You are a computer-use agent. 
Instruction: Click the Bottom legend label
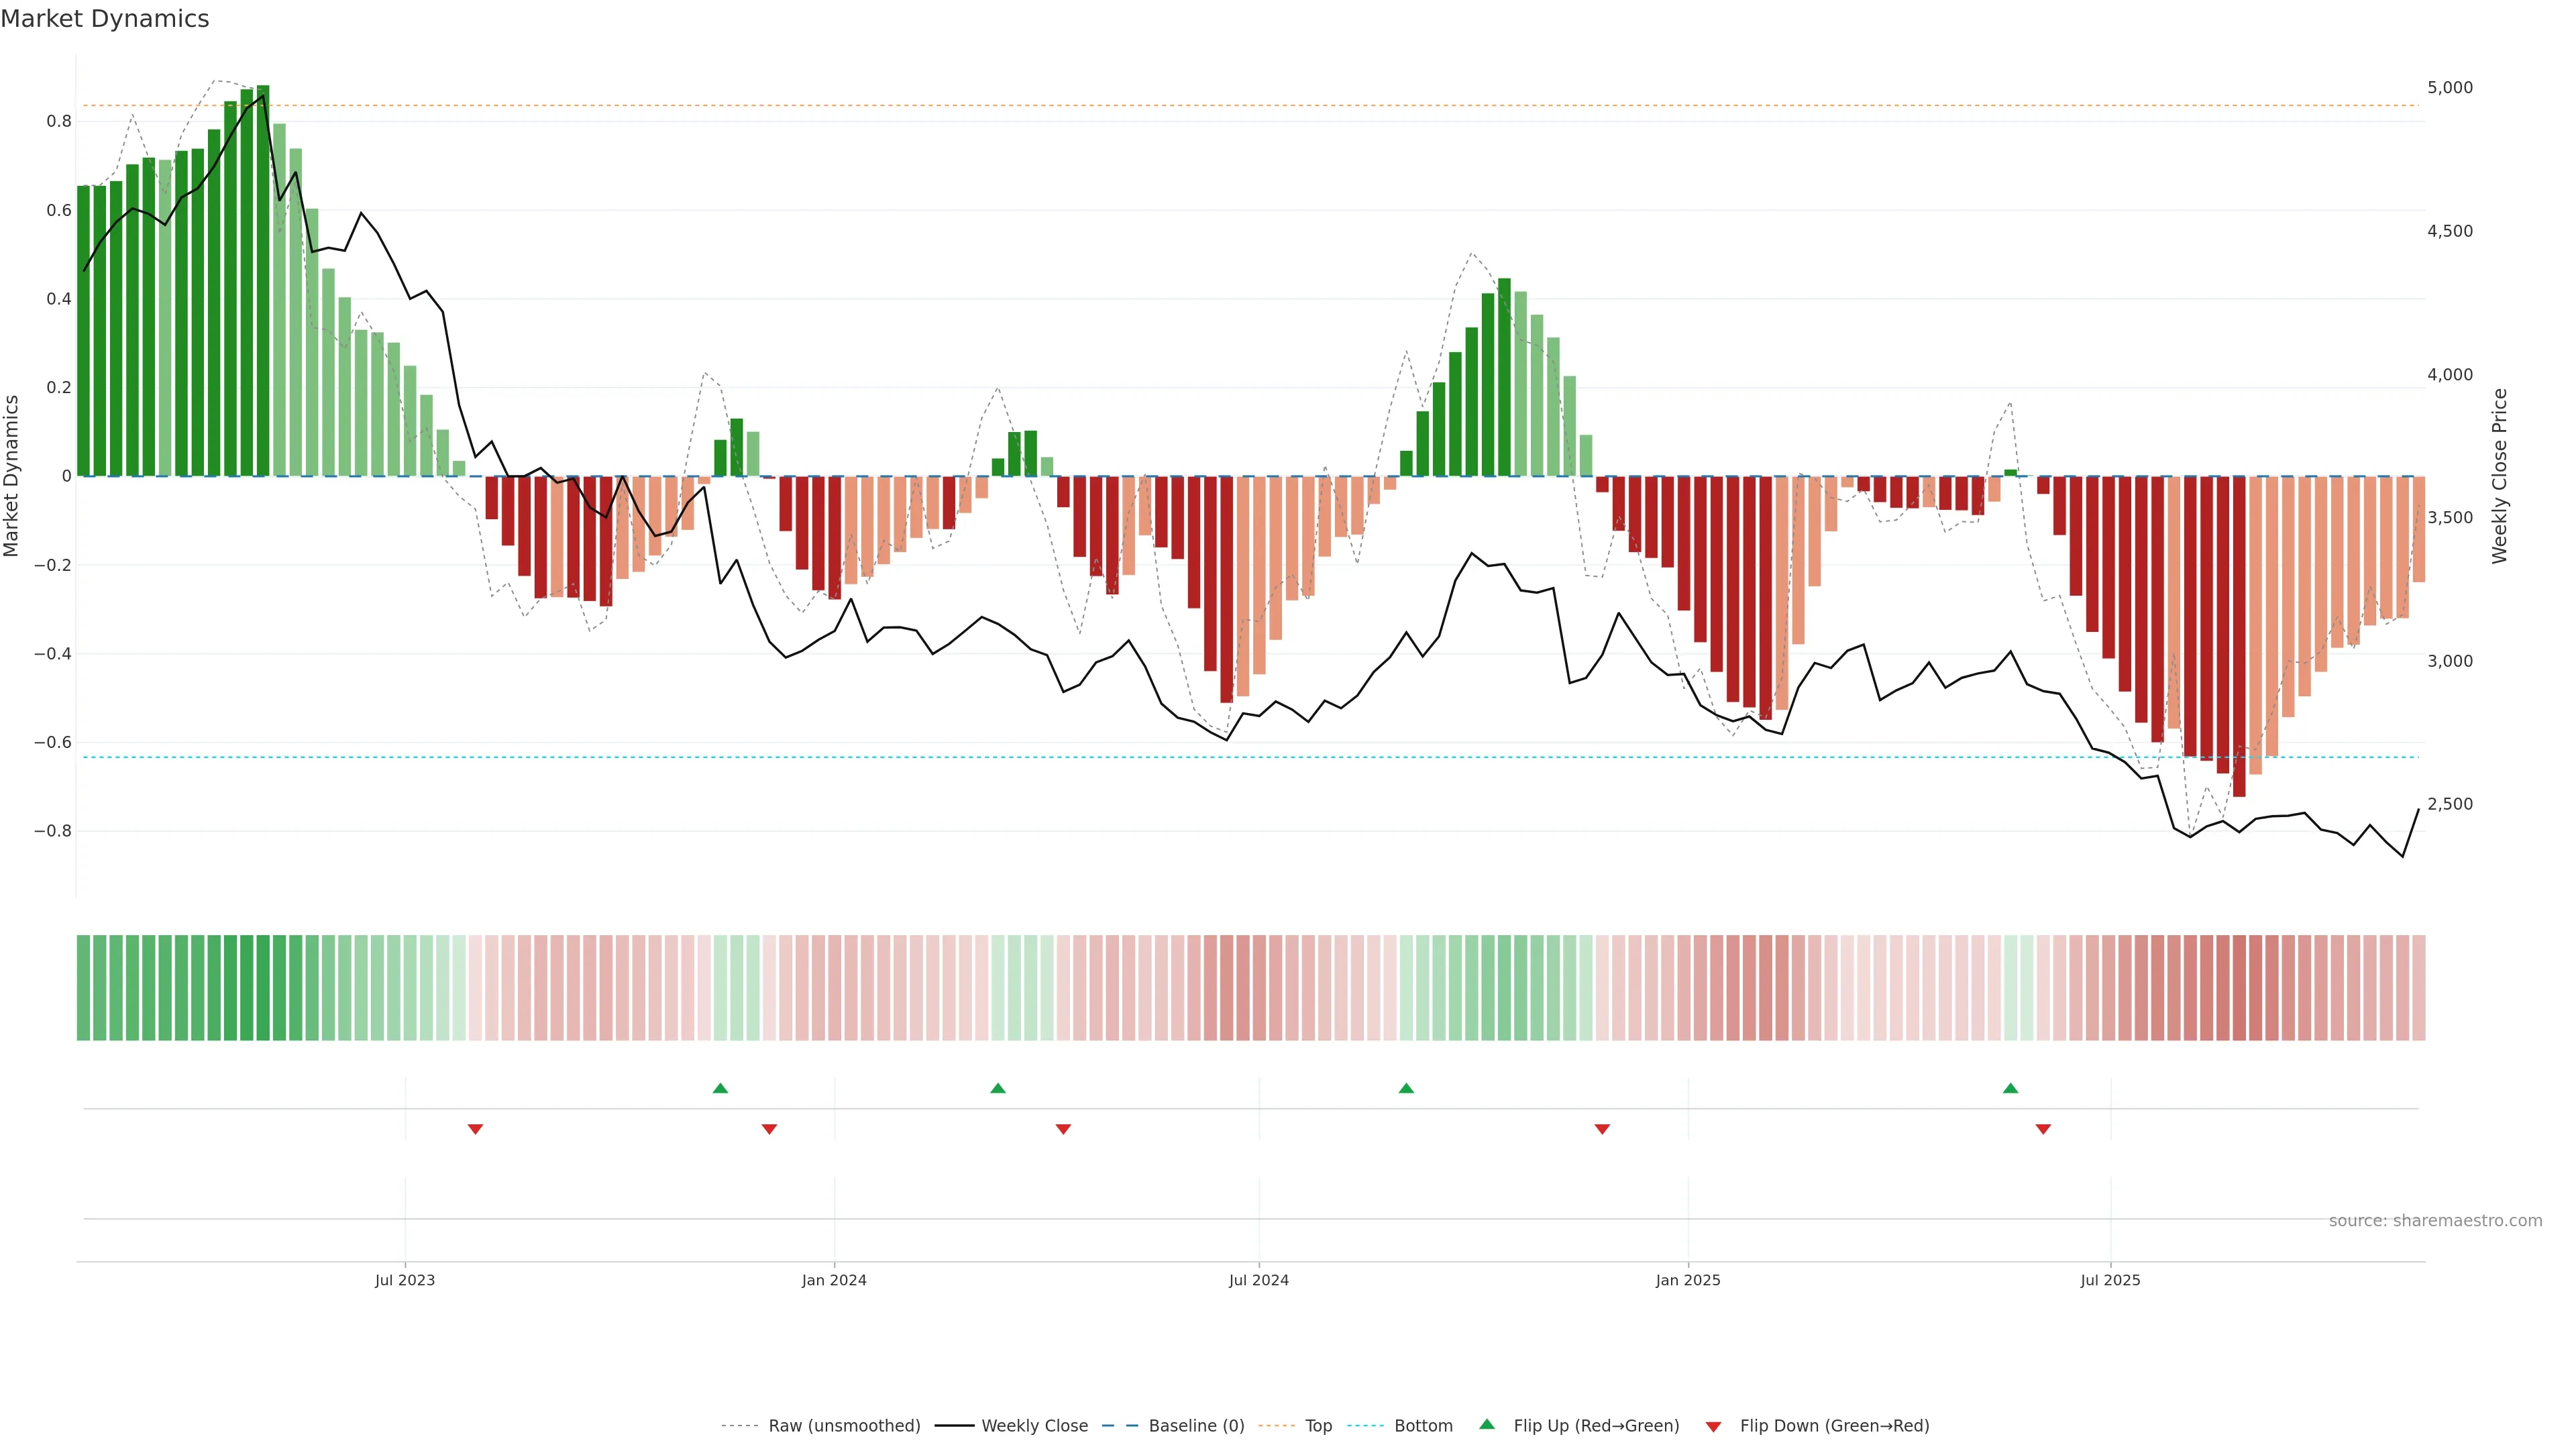pos(1423,1426)
